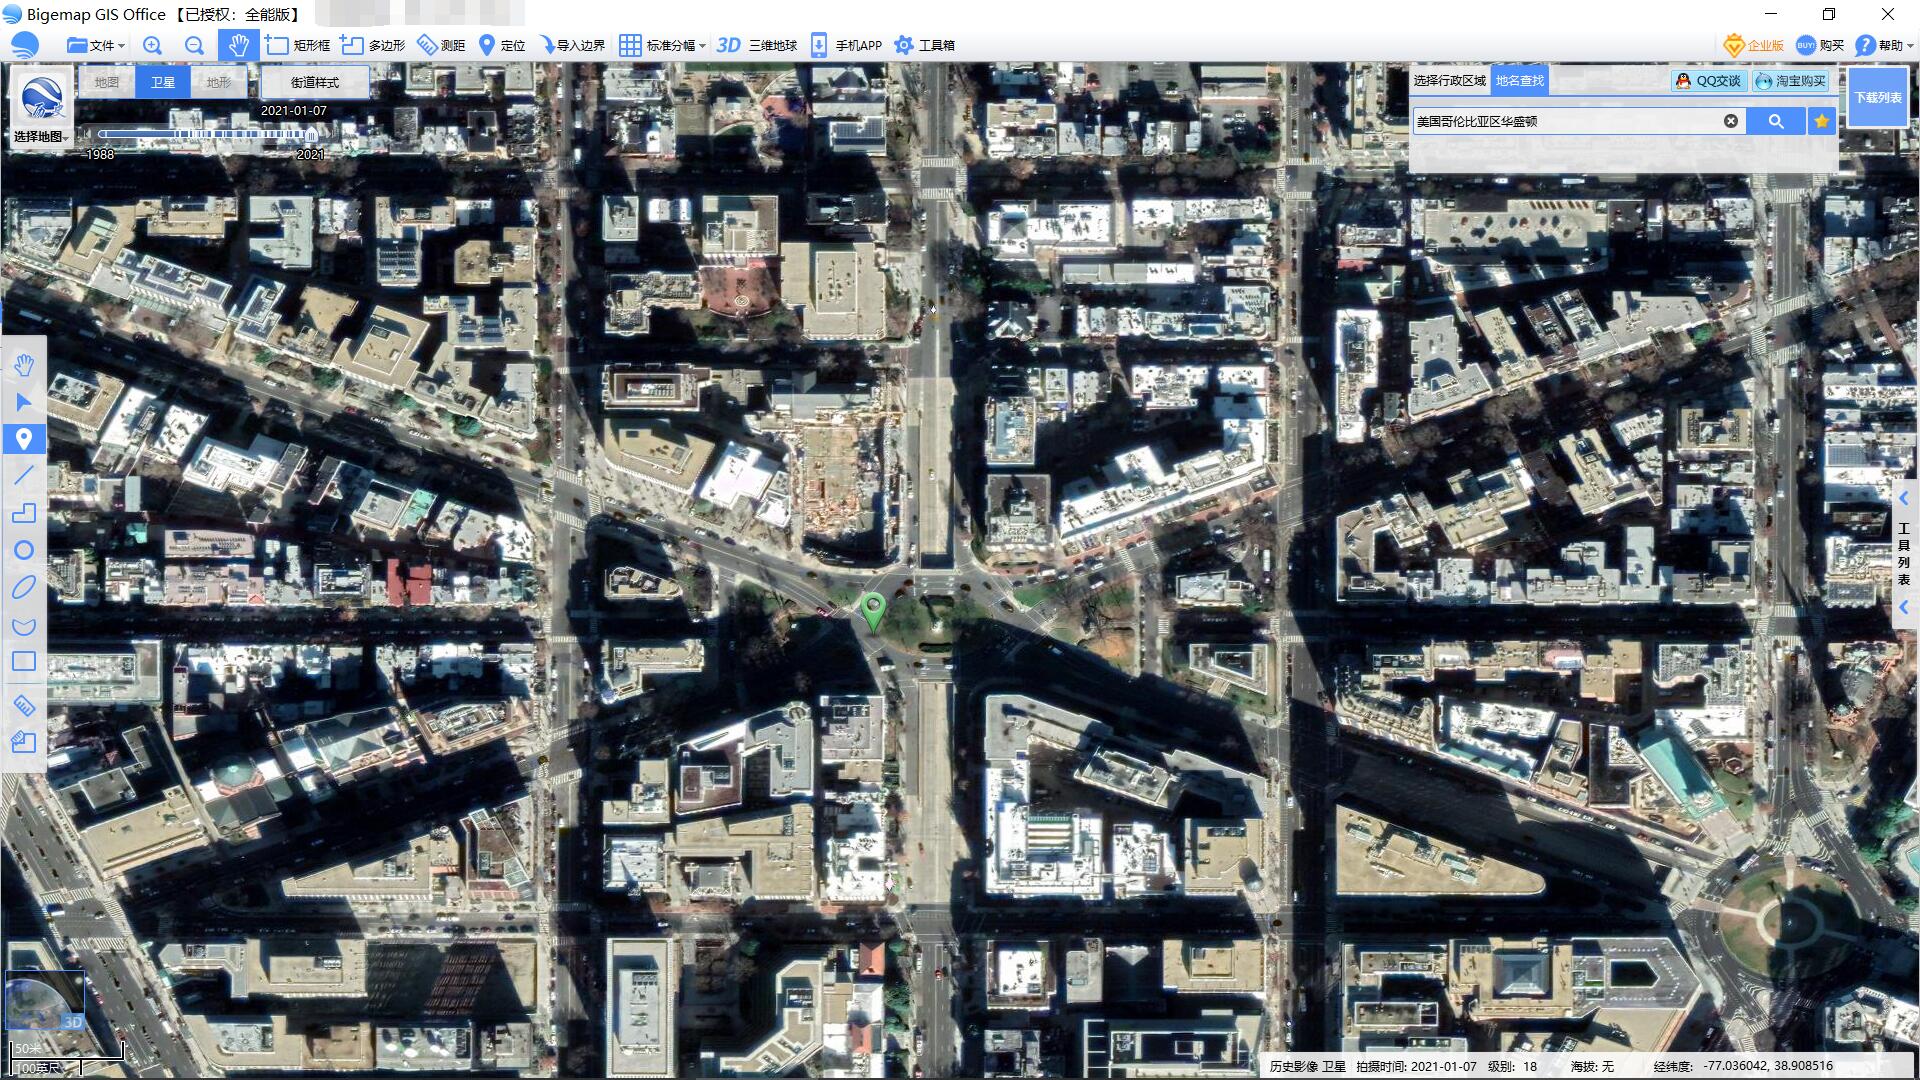This screenshot has height=1080, width=1920.
Task: Open the 文件 file menu
Action: 95,45
